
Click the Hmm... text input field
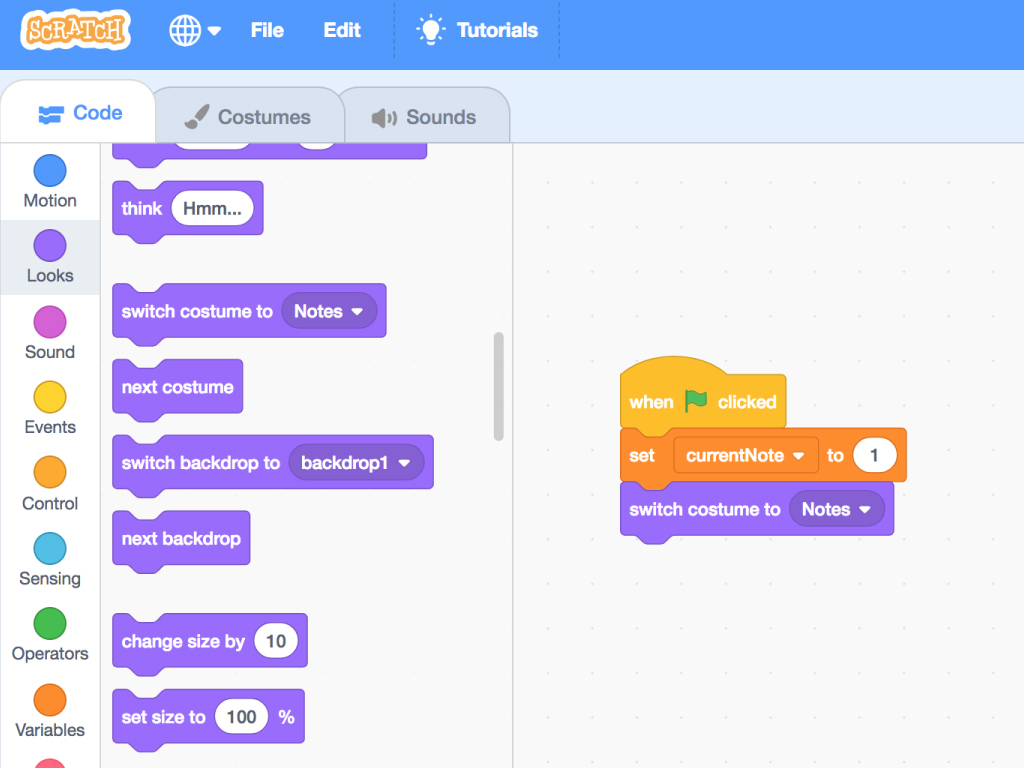(212, 208)
